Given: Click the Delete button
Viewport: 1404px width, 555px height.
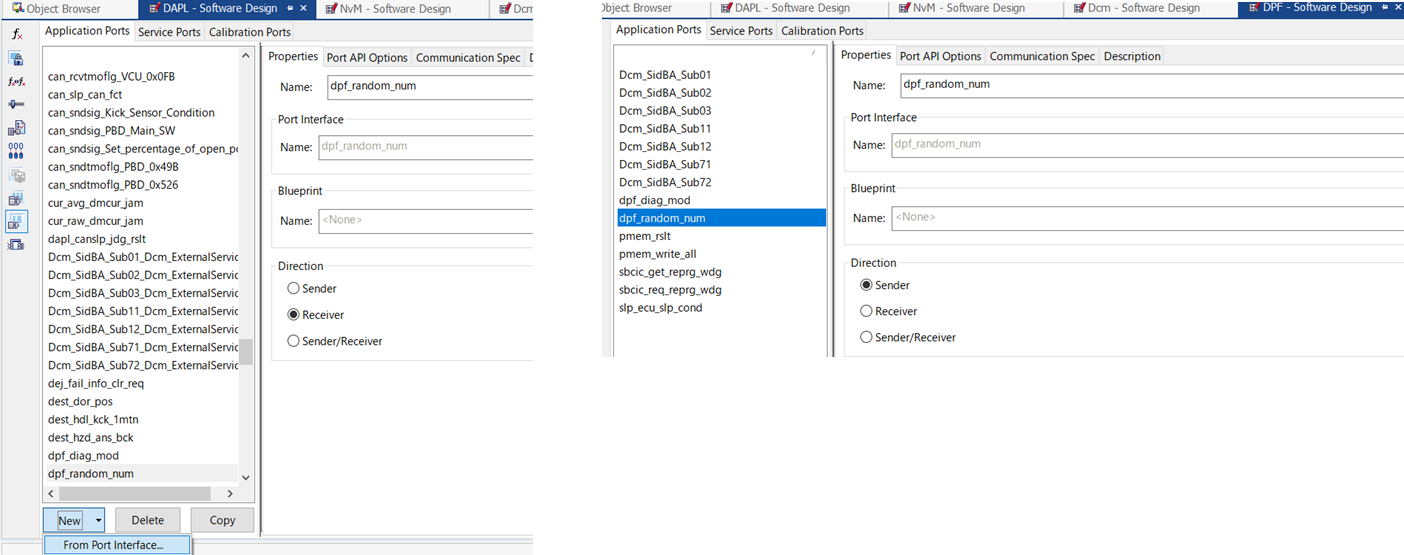Looking at the screenshot, I should [x=147, y=520].
